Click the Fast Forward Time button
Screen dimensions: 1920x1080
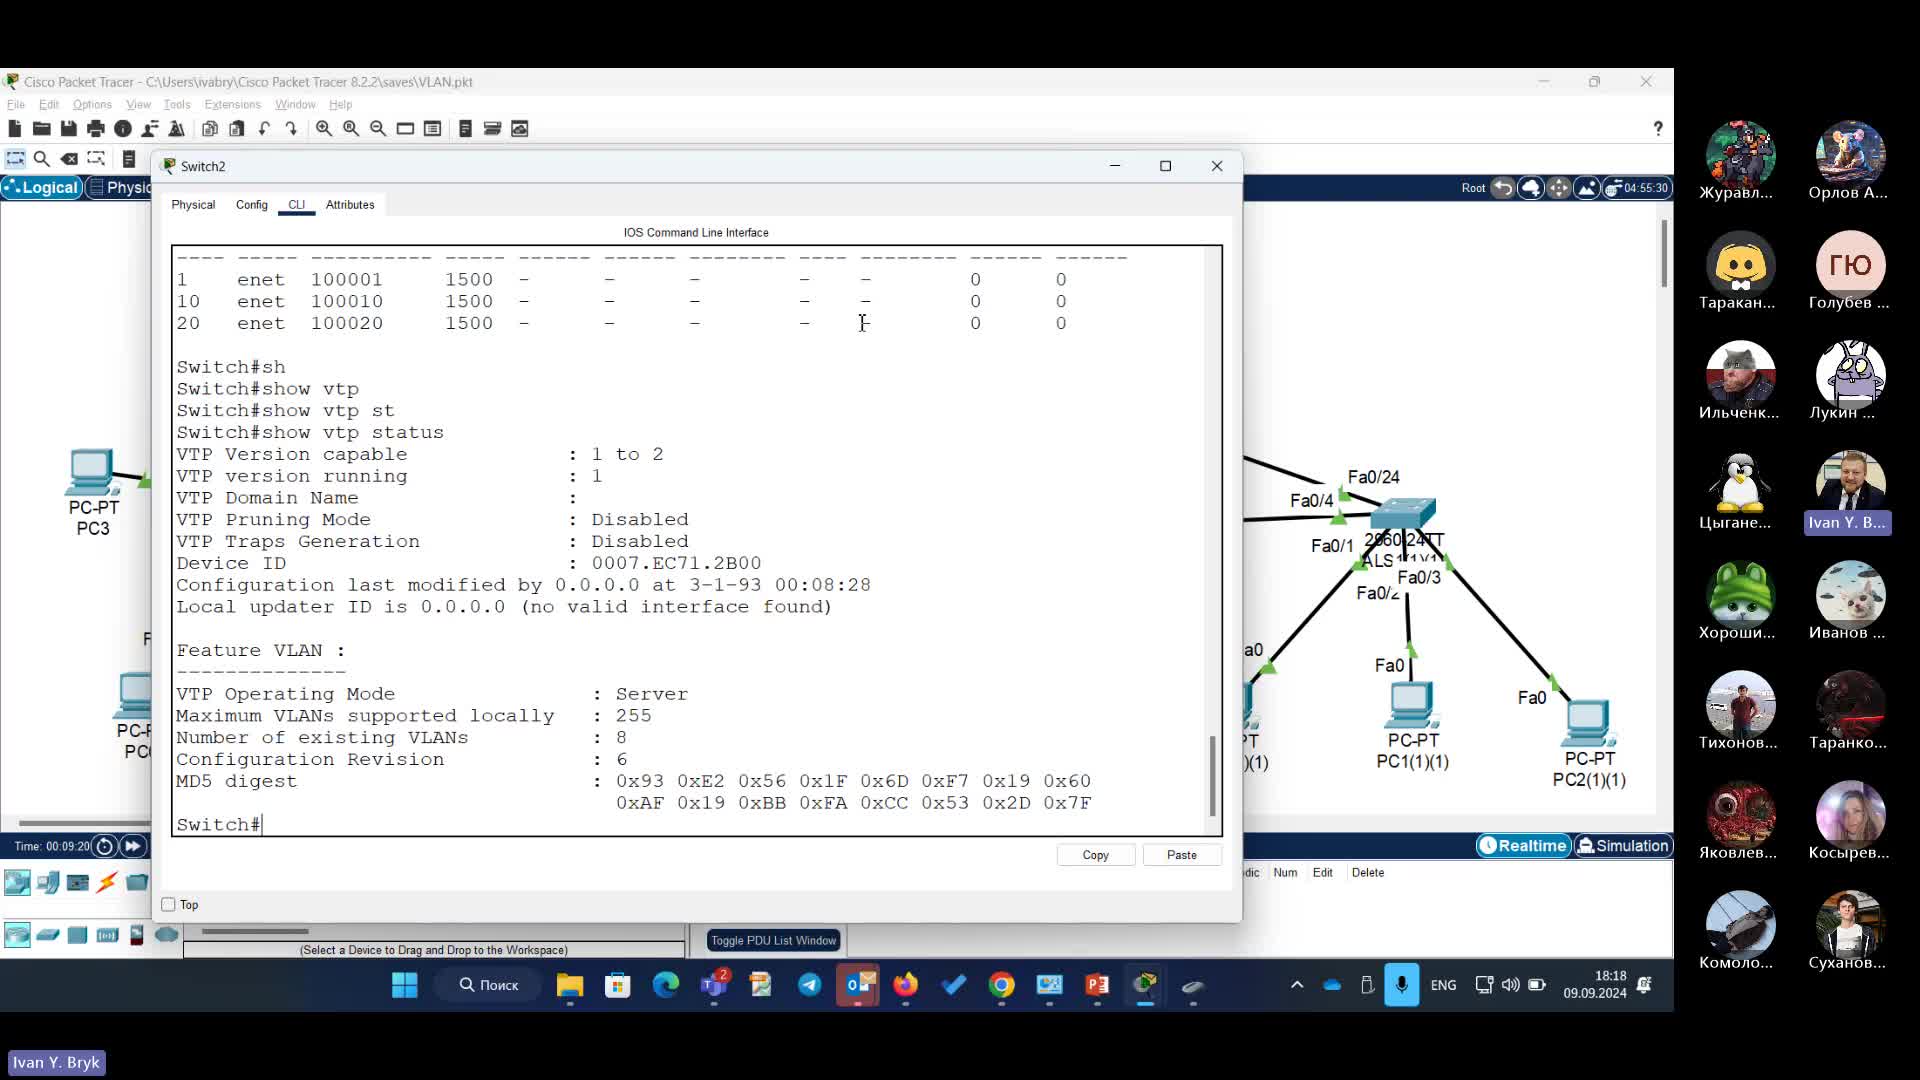[x=132, y=846]
